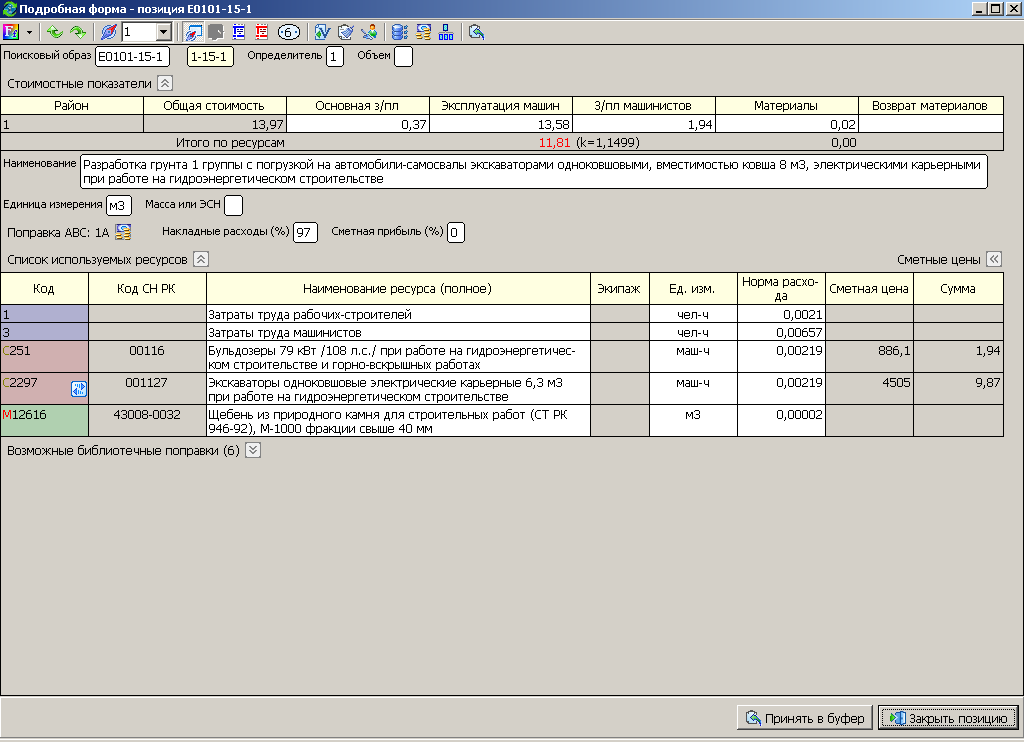The image size is (1024, 742).
Task: Click the Принять в буфер button
Action: pyautogui.click(x=804, y=718)
